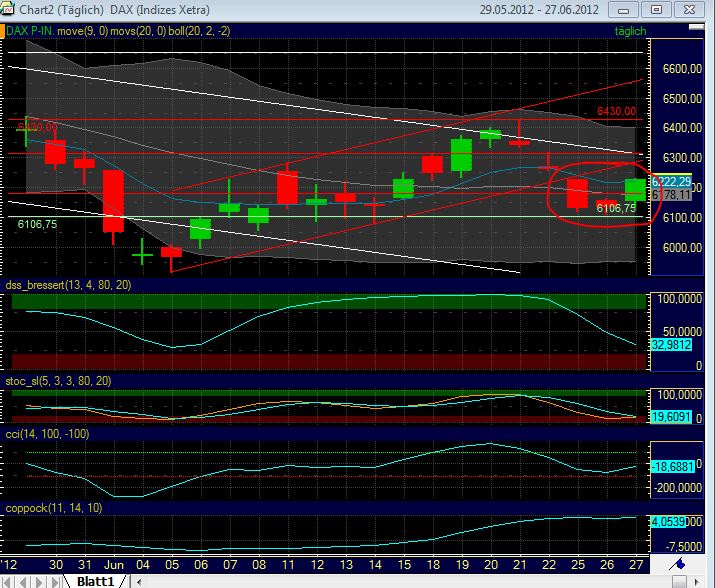This screenshot has width=715, height=588.
Task: Click the 6000,00 price axis label
Action: [682, 247]
